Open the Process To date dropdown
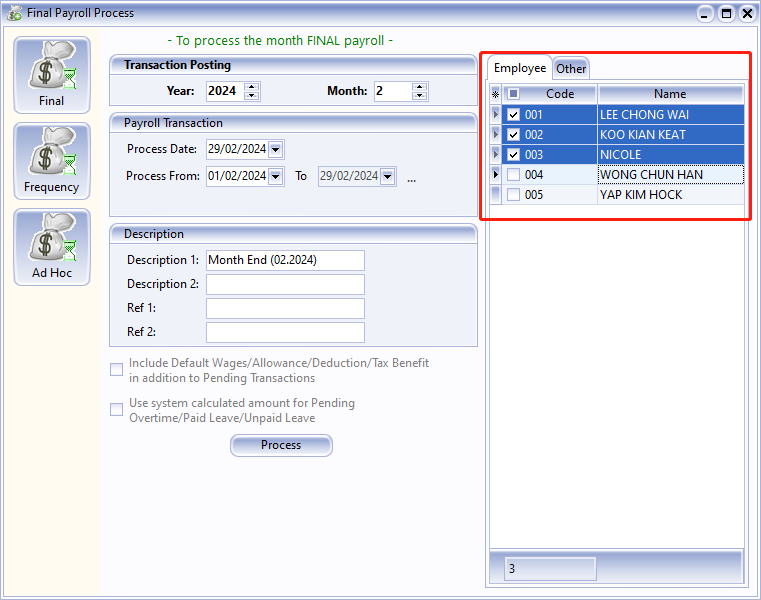Screen dimensions: 761x600 pos(388,176)
